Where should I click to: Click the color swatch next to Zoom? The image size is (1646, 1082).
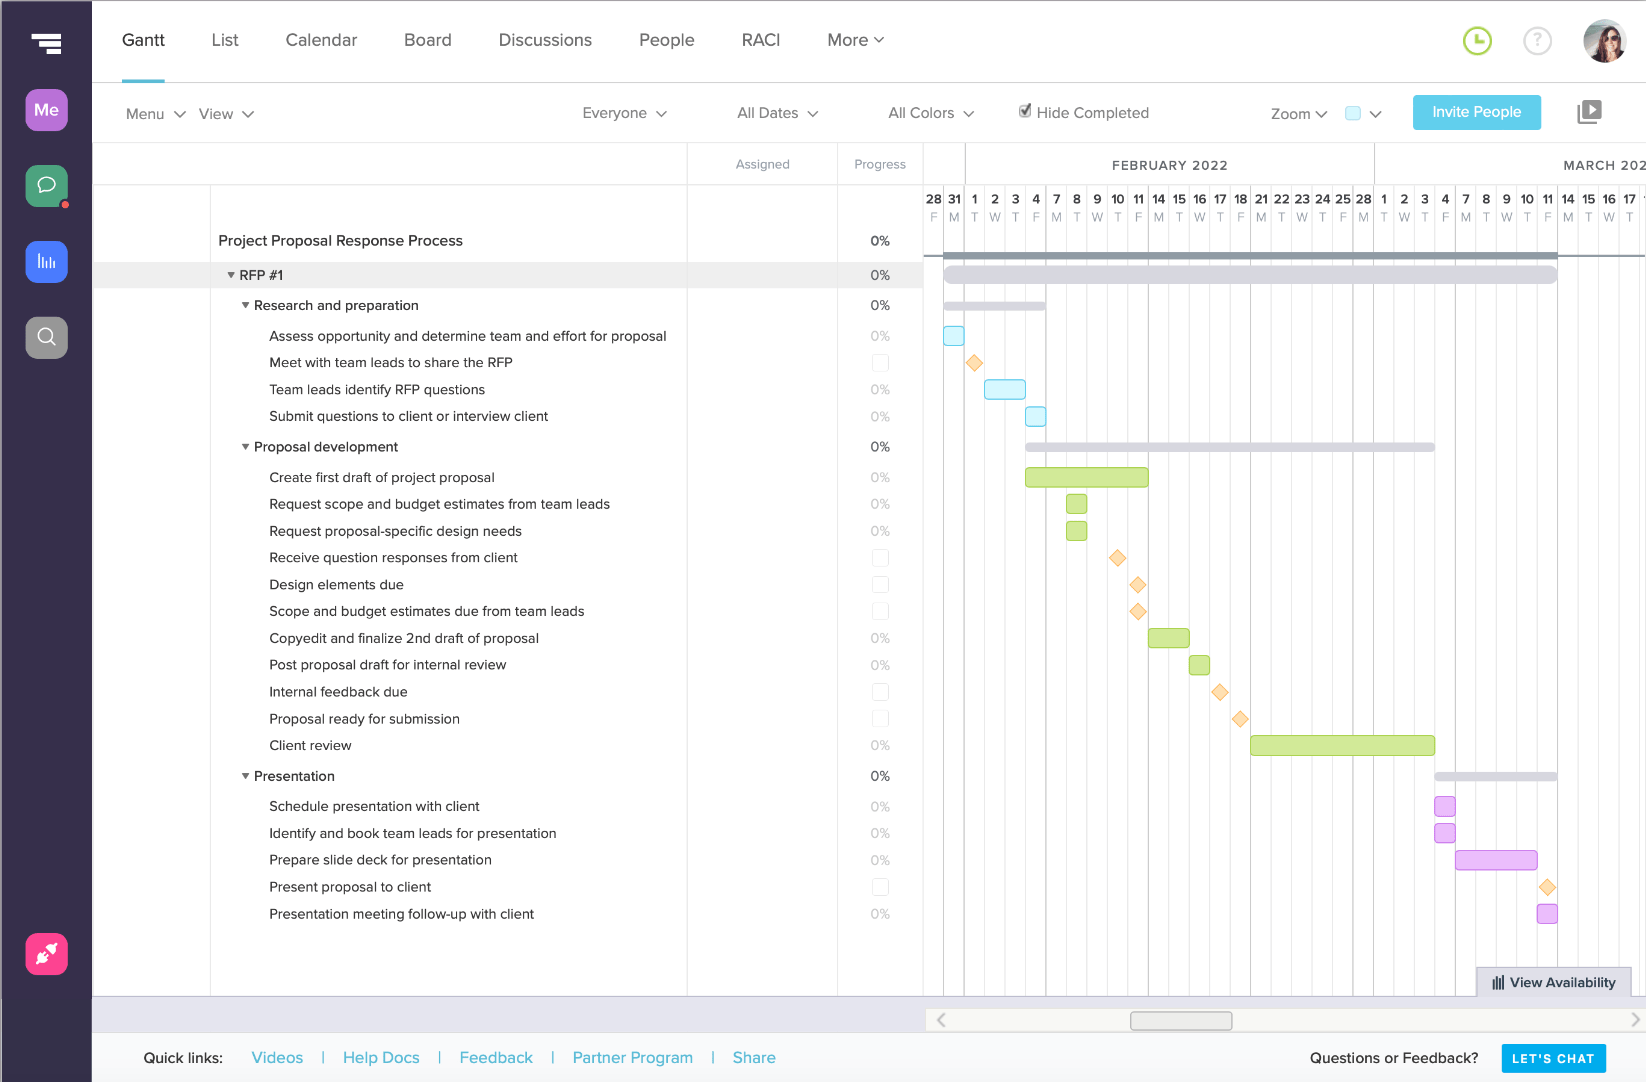[x=1354, y=114]
